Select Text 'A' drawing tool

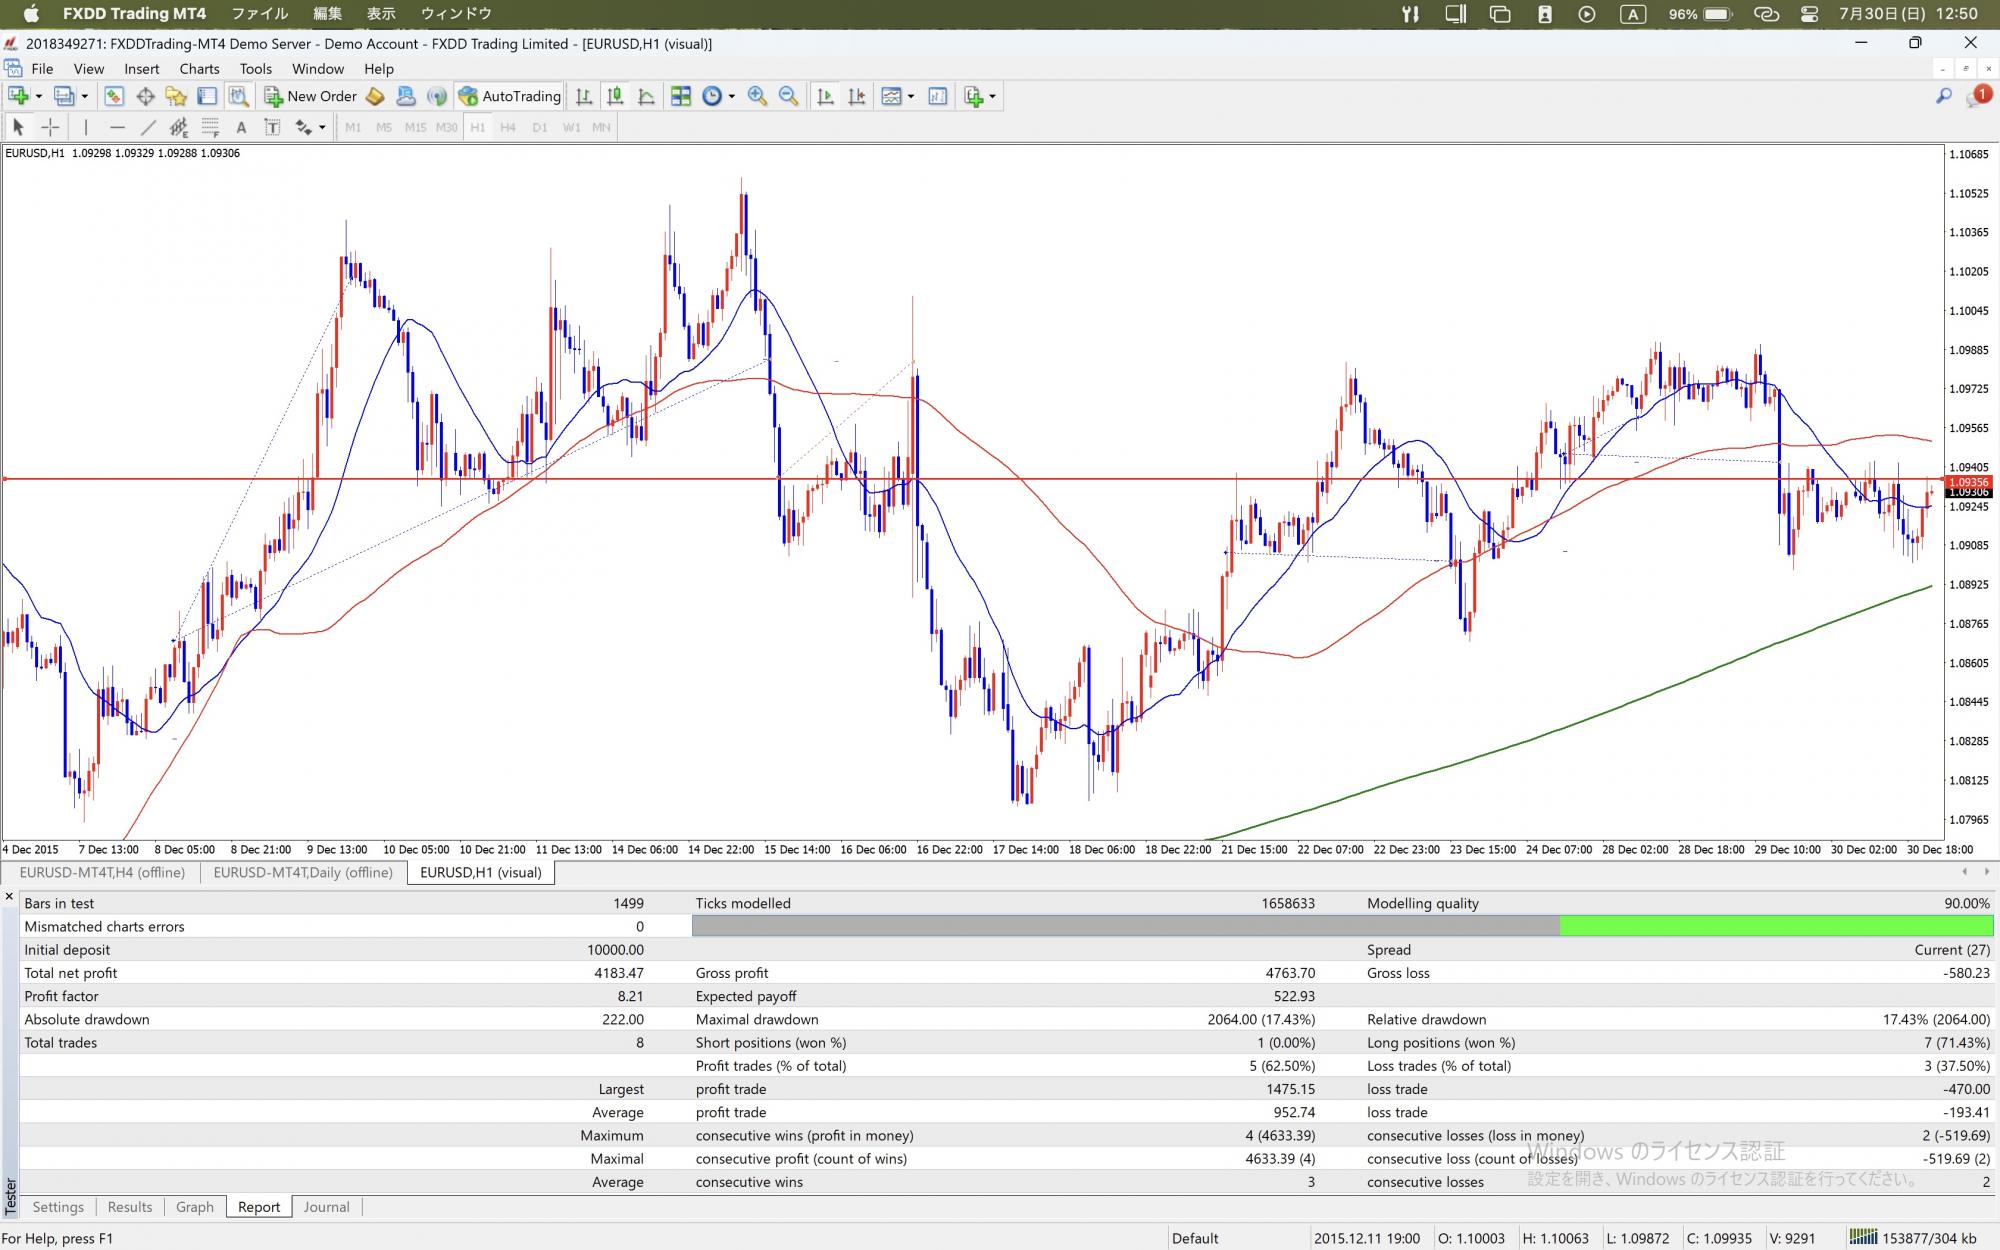[241, 127]
